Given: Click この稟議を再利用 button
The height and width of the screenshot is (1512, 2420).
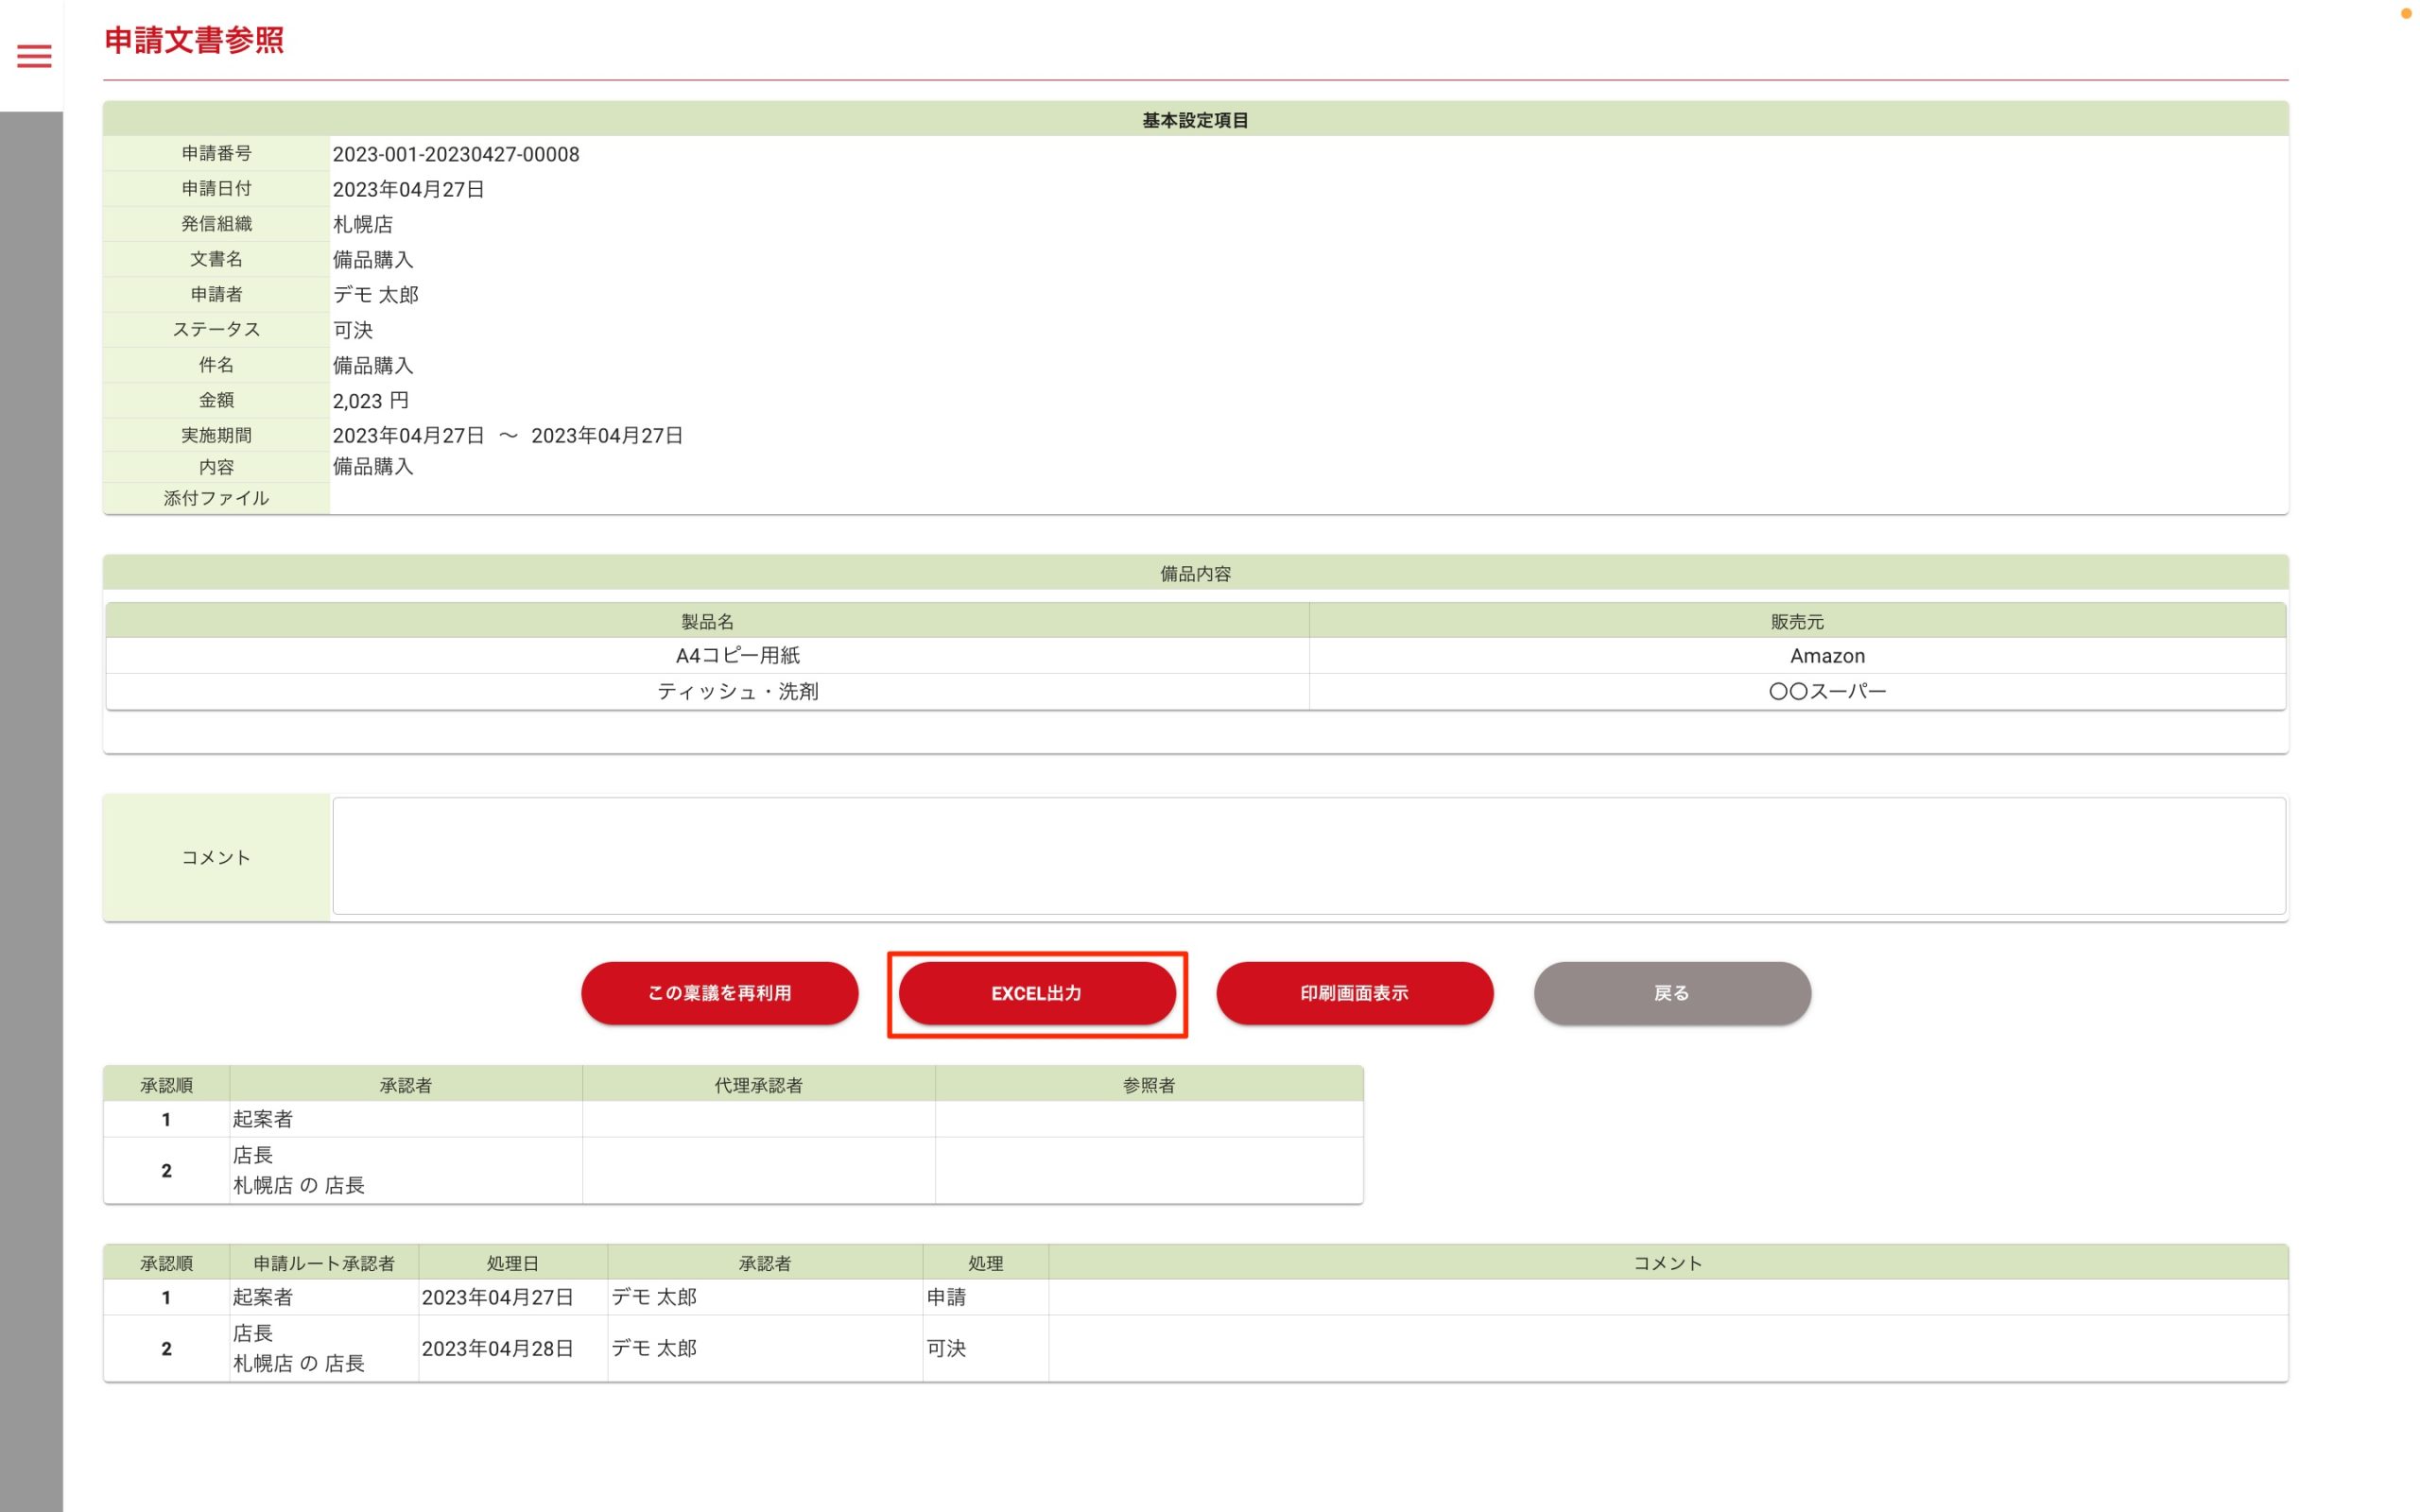Looking at the screenshot, I should [719, 993].
